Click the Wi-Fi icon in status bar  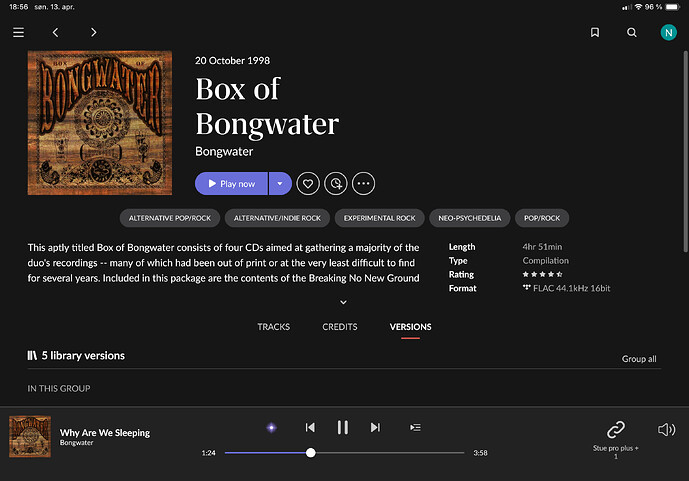638,7
